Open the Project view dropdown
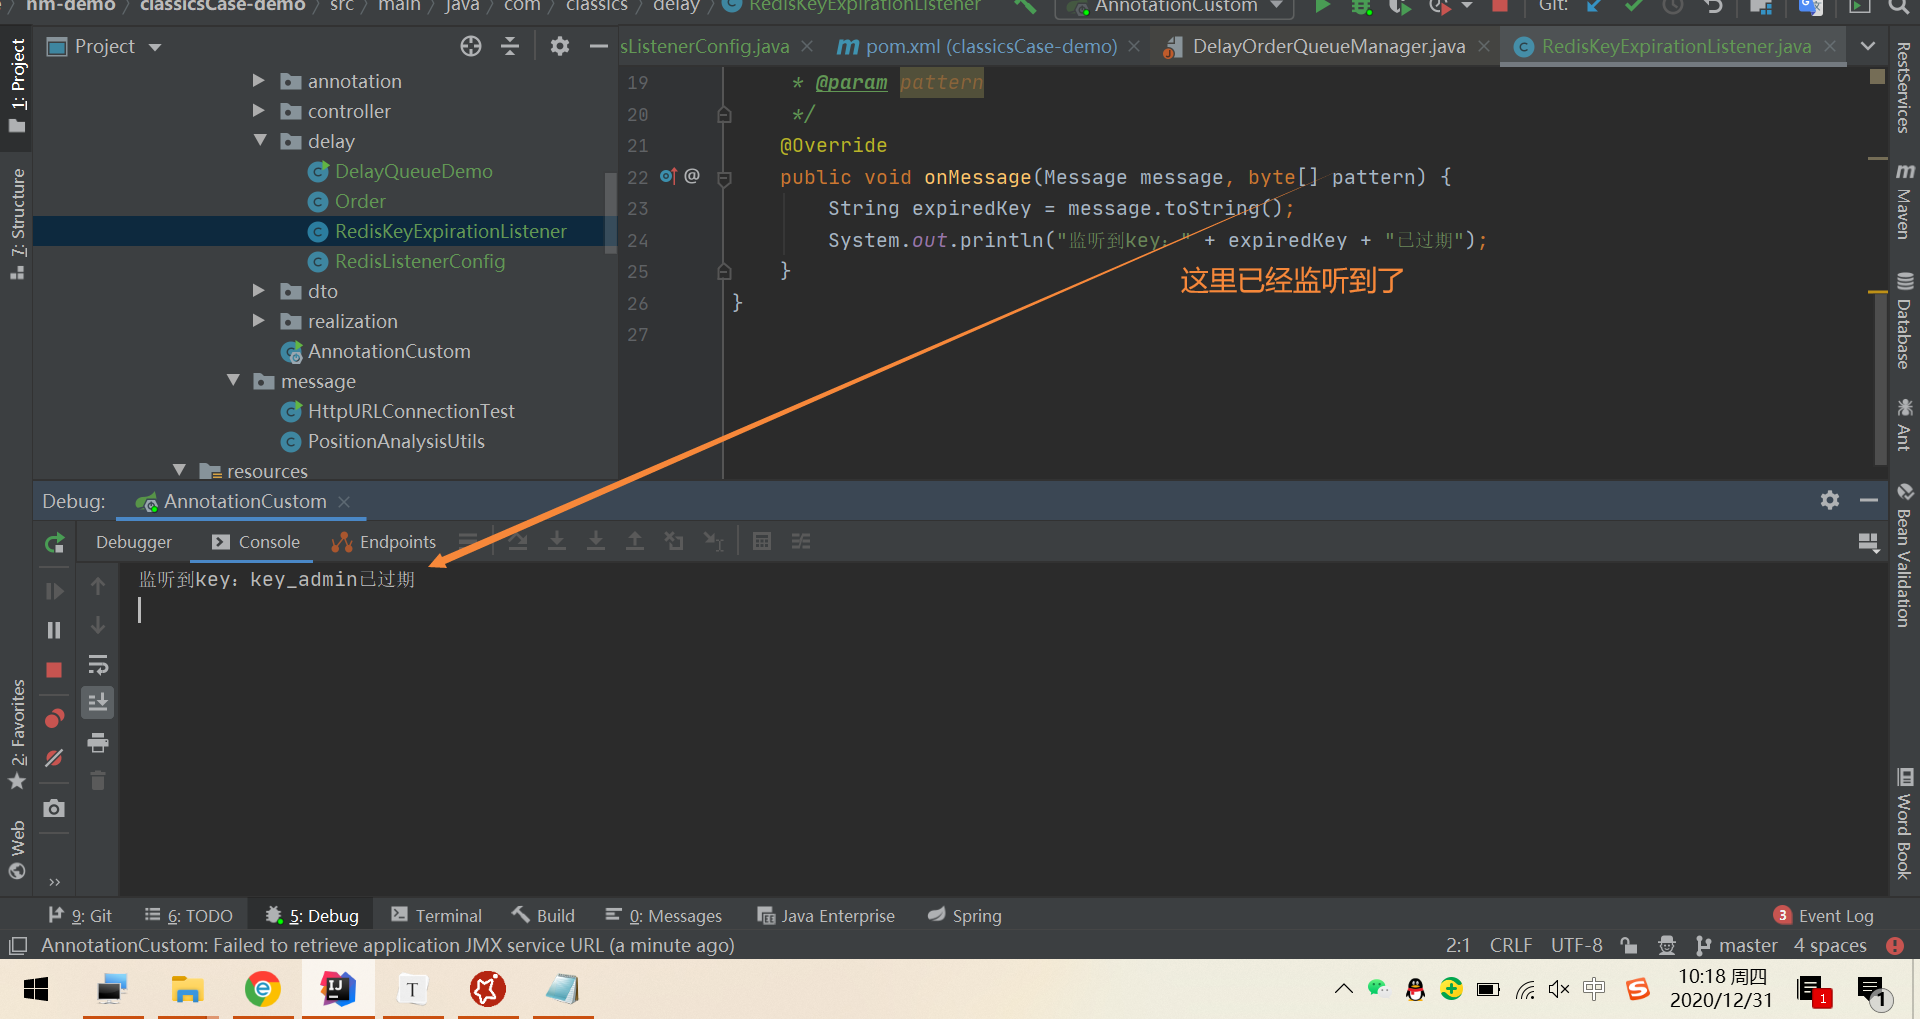Image resolution: width=1920 pixels, height=1019 pixels. [x=155, y=47]
